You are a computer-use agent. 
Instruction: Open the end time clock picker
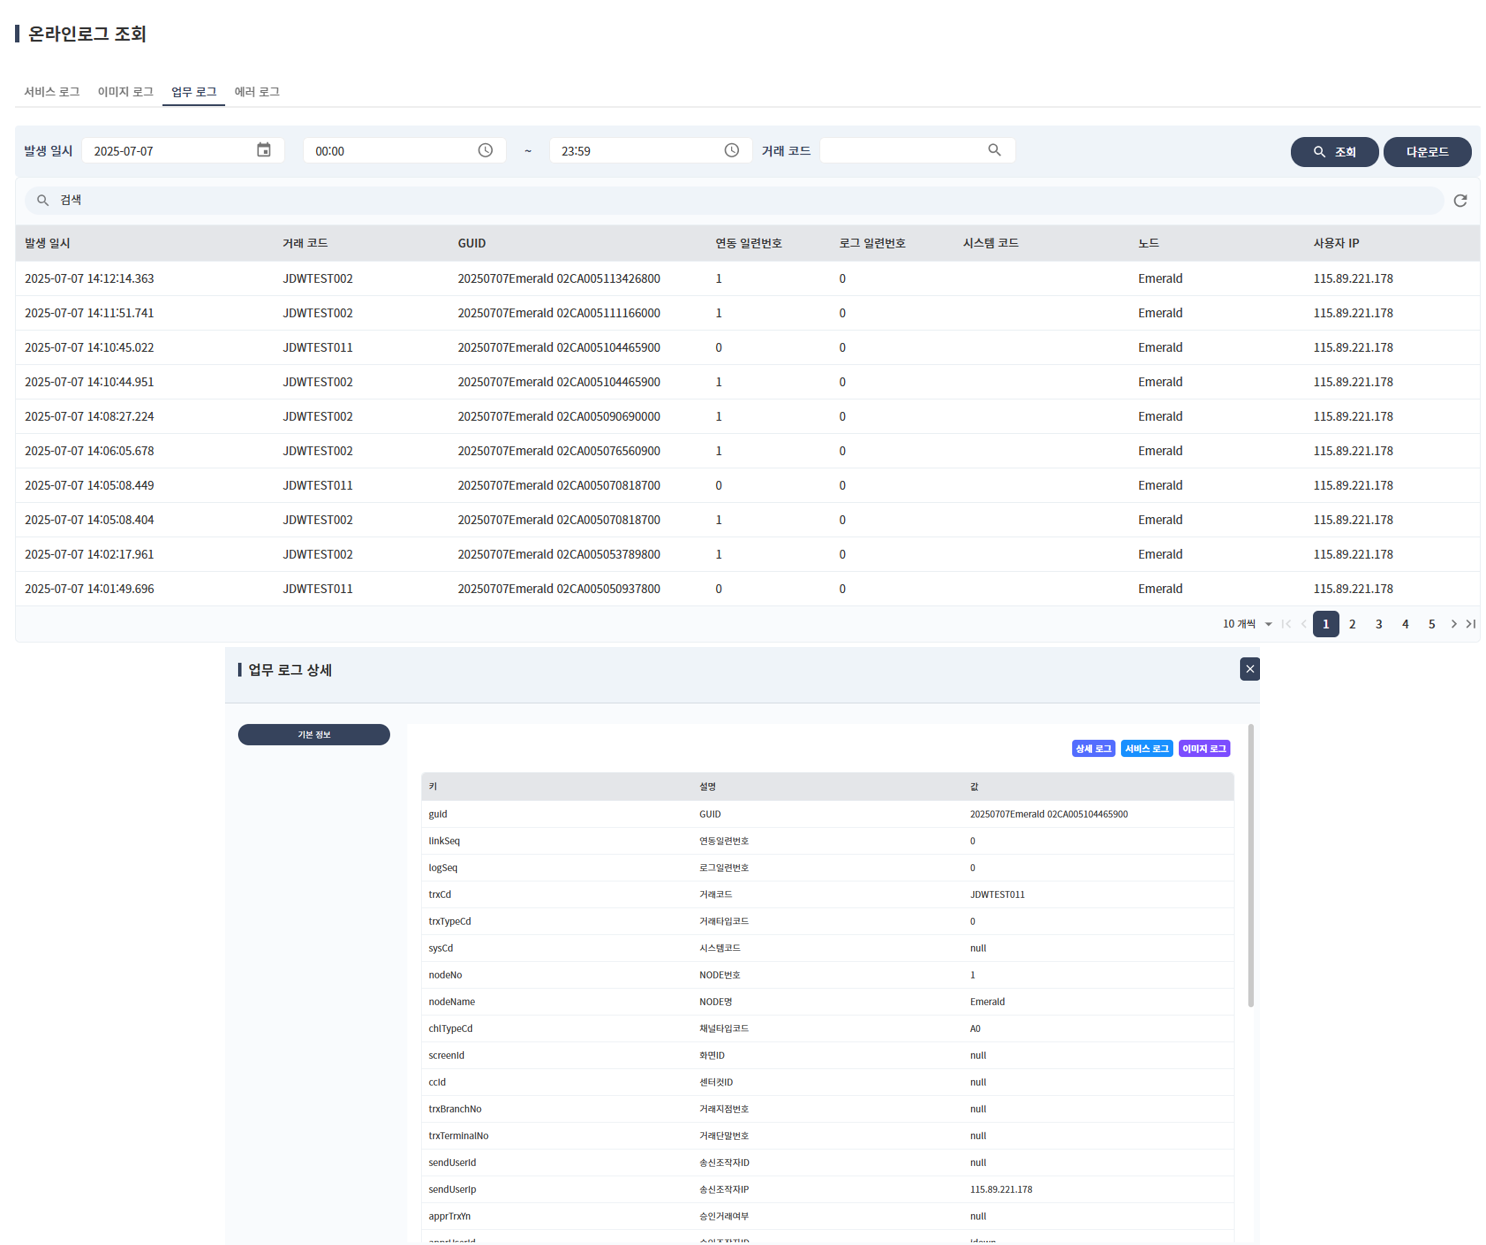pyautogui.click(x=731, y=150)
